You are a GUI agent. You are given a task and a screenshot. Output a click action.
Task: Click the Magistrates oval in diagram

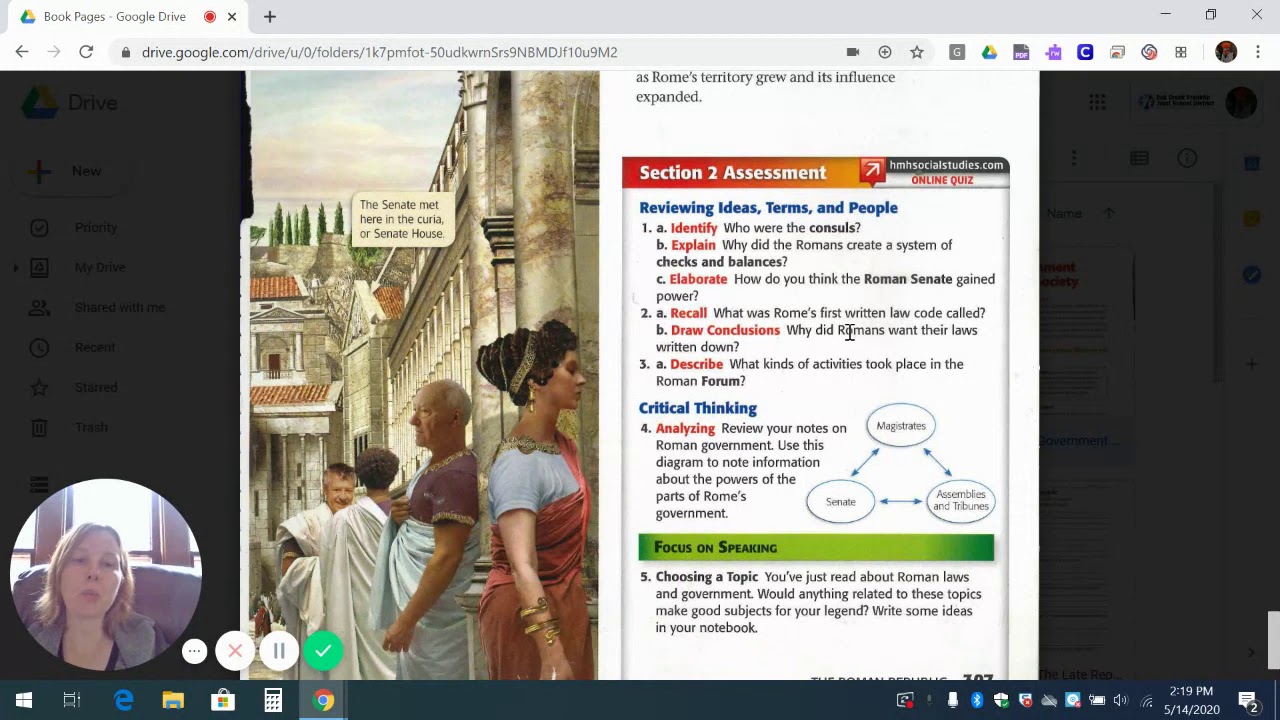901,426
